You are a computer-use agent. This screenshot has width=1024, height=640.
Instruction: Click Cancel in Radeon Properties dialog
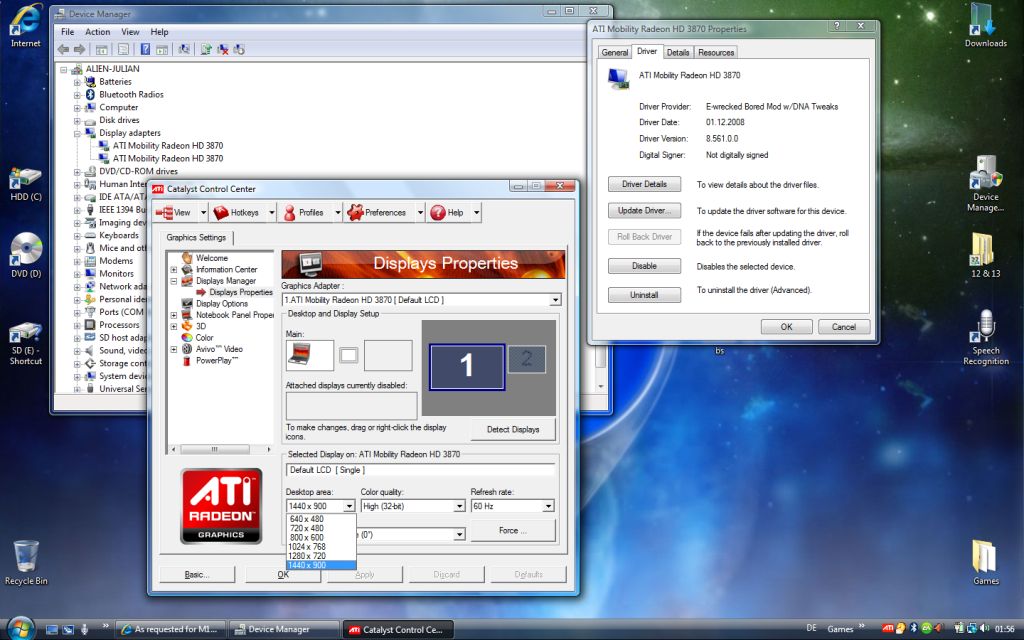(843, 327)
